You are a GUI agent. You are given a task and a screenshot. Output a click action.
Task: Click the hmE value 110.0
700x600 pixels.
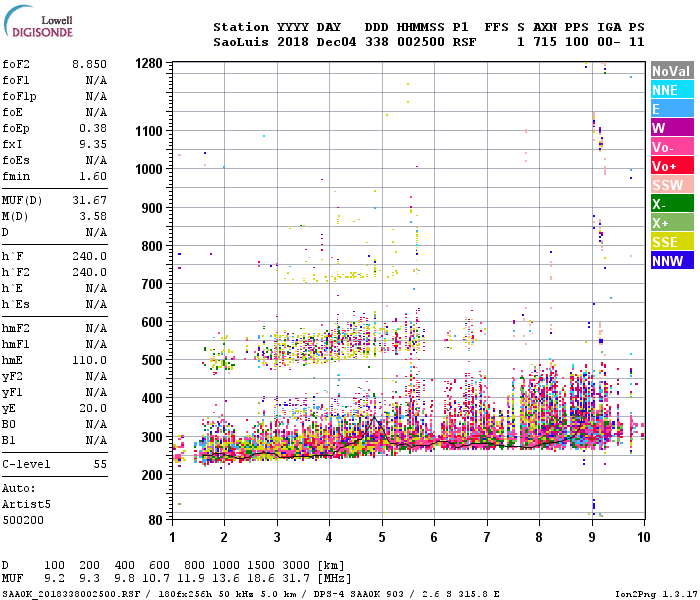pyautogui.click(x=89, y=360)
